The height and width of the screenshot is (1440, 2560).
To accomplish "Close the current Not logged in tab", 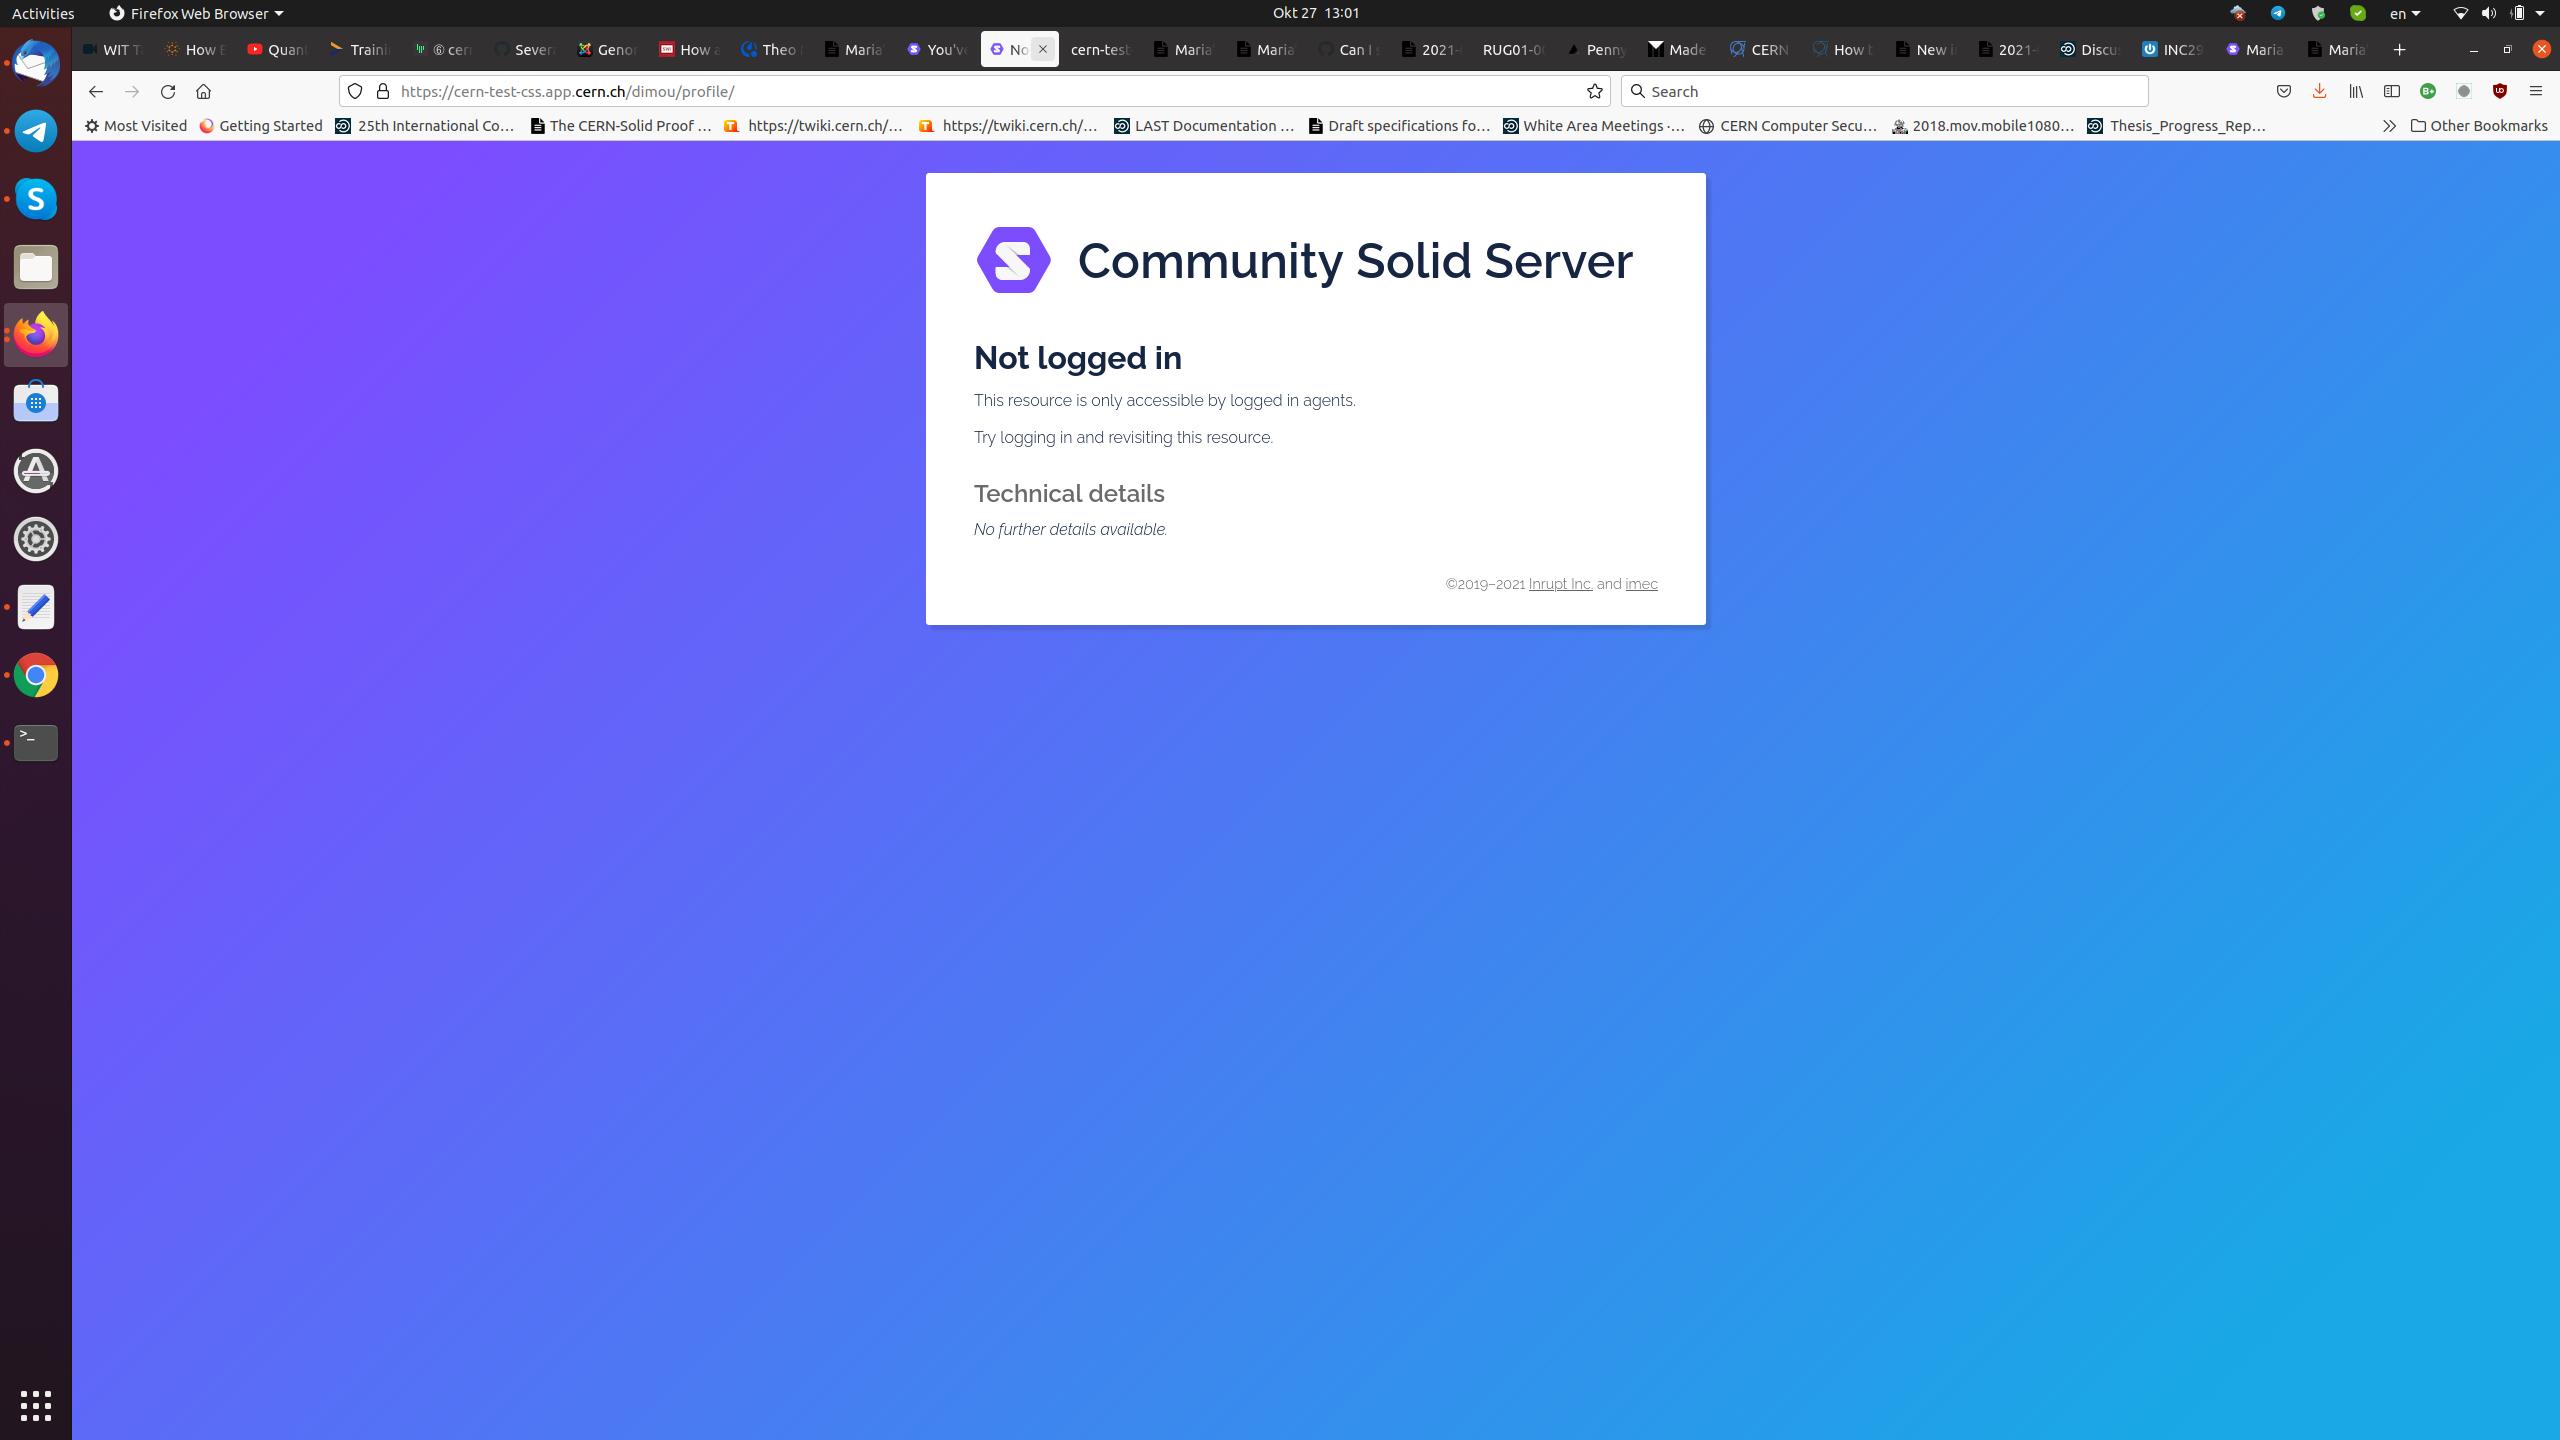I will (x=1042, y=49).
